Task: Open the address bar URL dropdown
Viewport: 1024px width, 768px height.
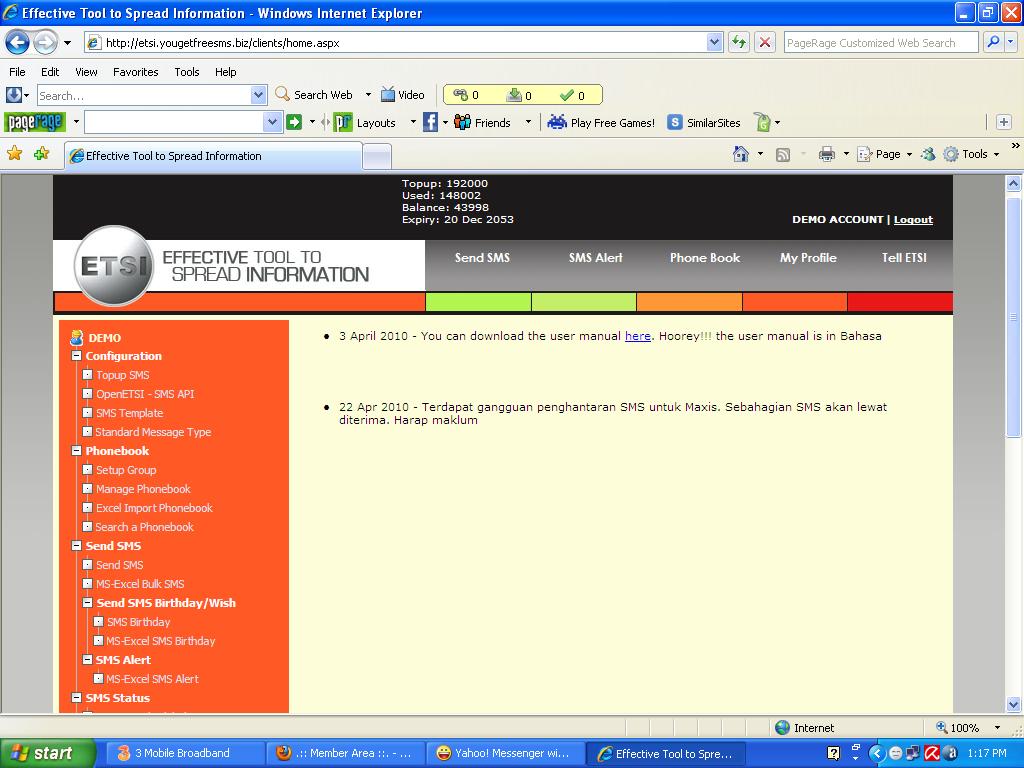Action: coord(714,42)
